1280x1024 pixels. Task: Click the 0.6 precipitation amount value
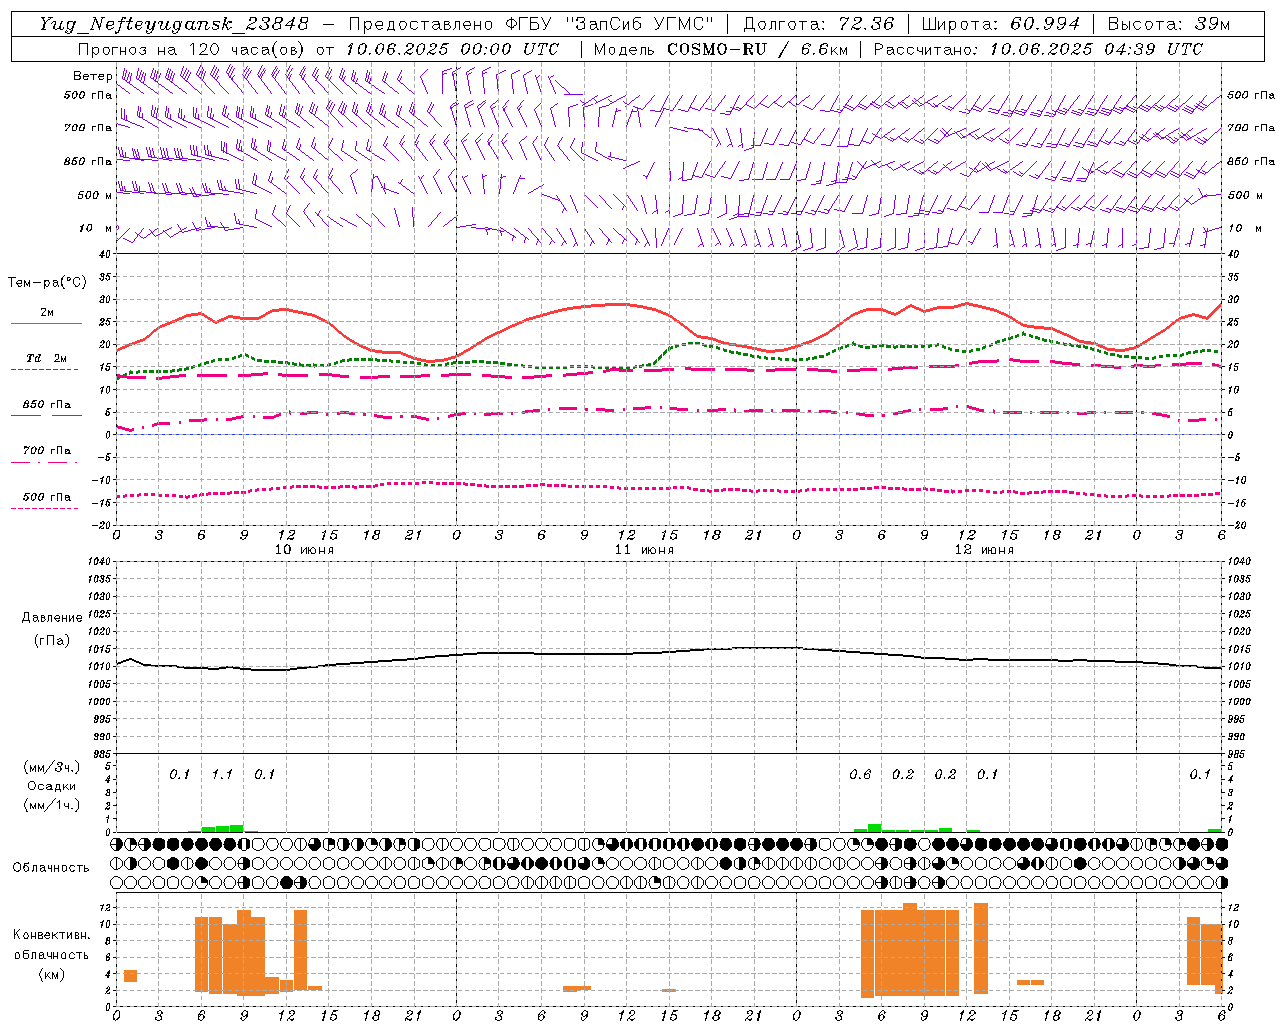(x=860, y=774)
